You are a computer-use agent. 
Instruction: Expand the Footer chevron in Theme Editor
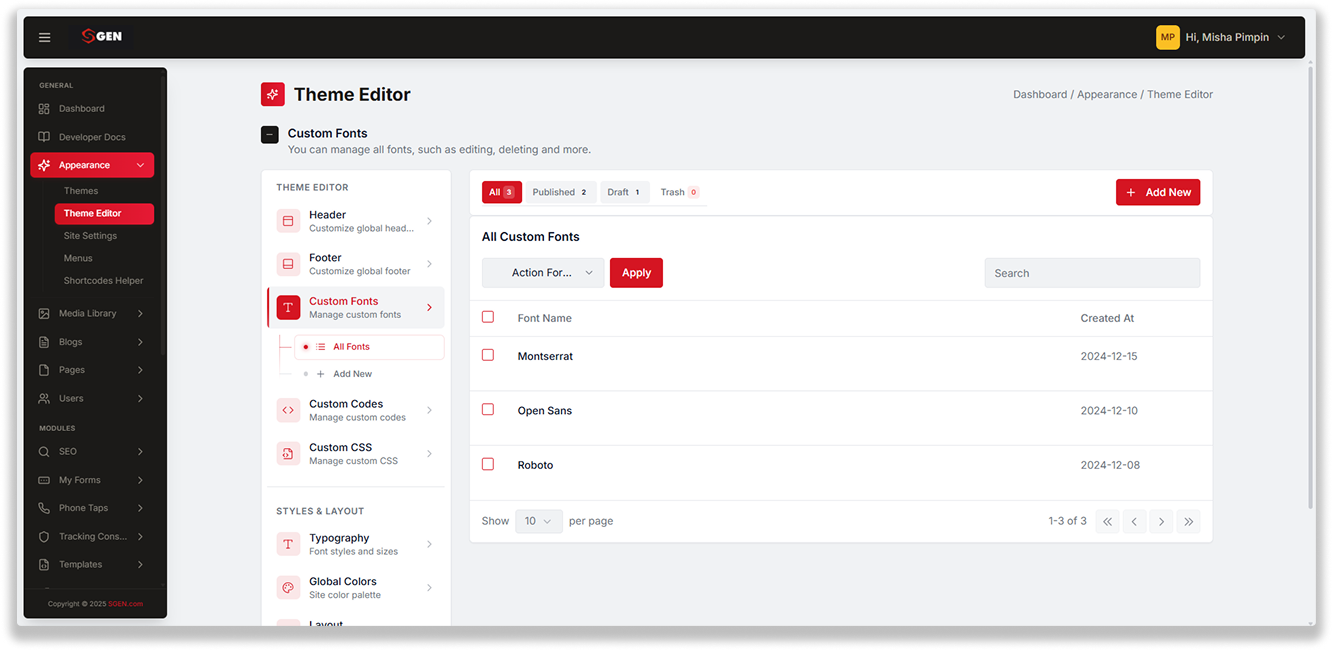coord(429,264)
